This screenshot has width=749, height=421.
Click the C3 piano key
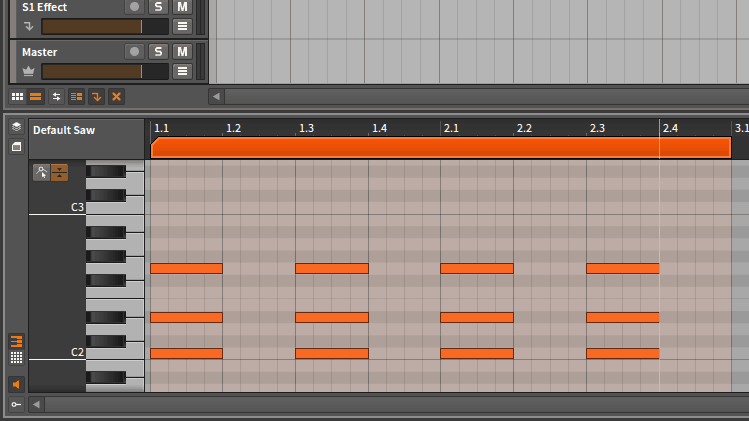point(115,206)
